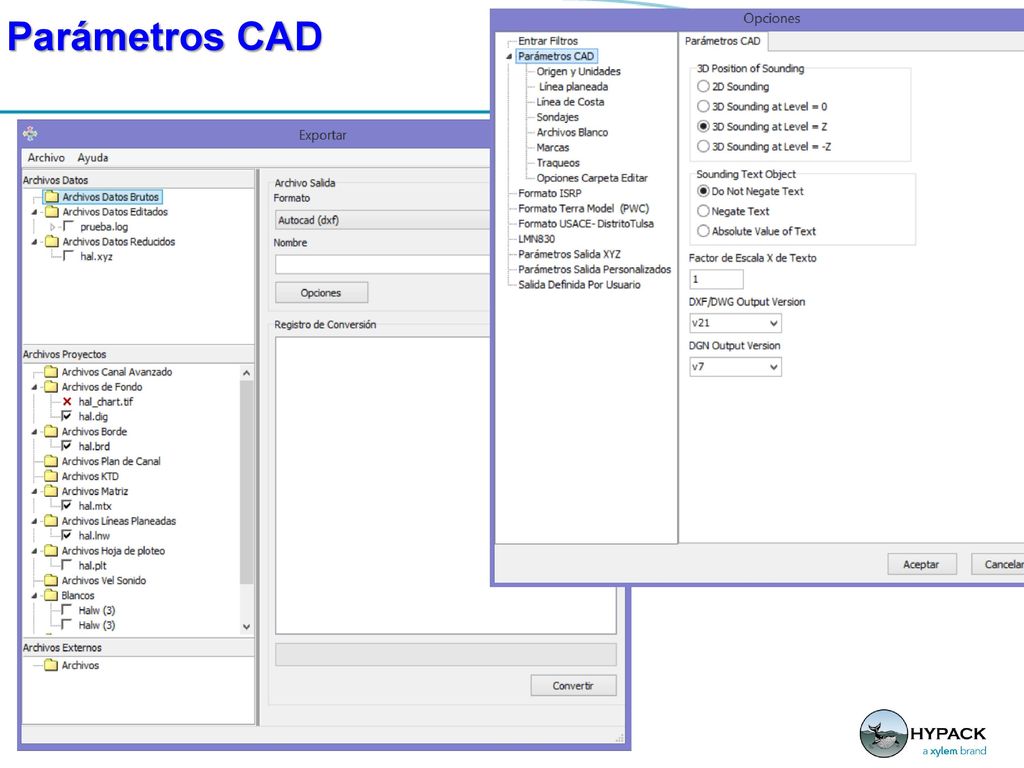This screenshot has height=768, width=1024.
Task: Click the Archivos Líneas Planeadas folder icon
Action: pos(51,521)
